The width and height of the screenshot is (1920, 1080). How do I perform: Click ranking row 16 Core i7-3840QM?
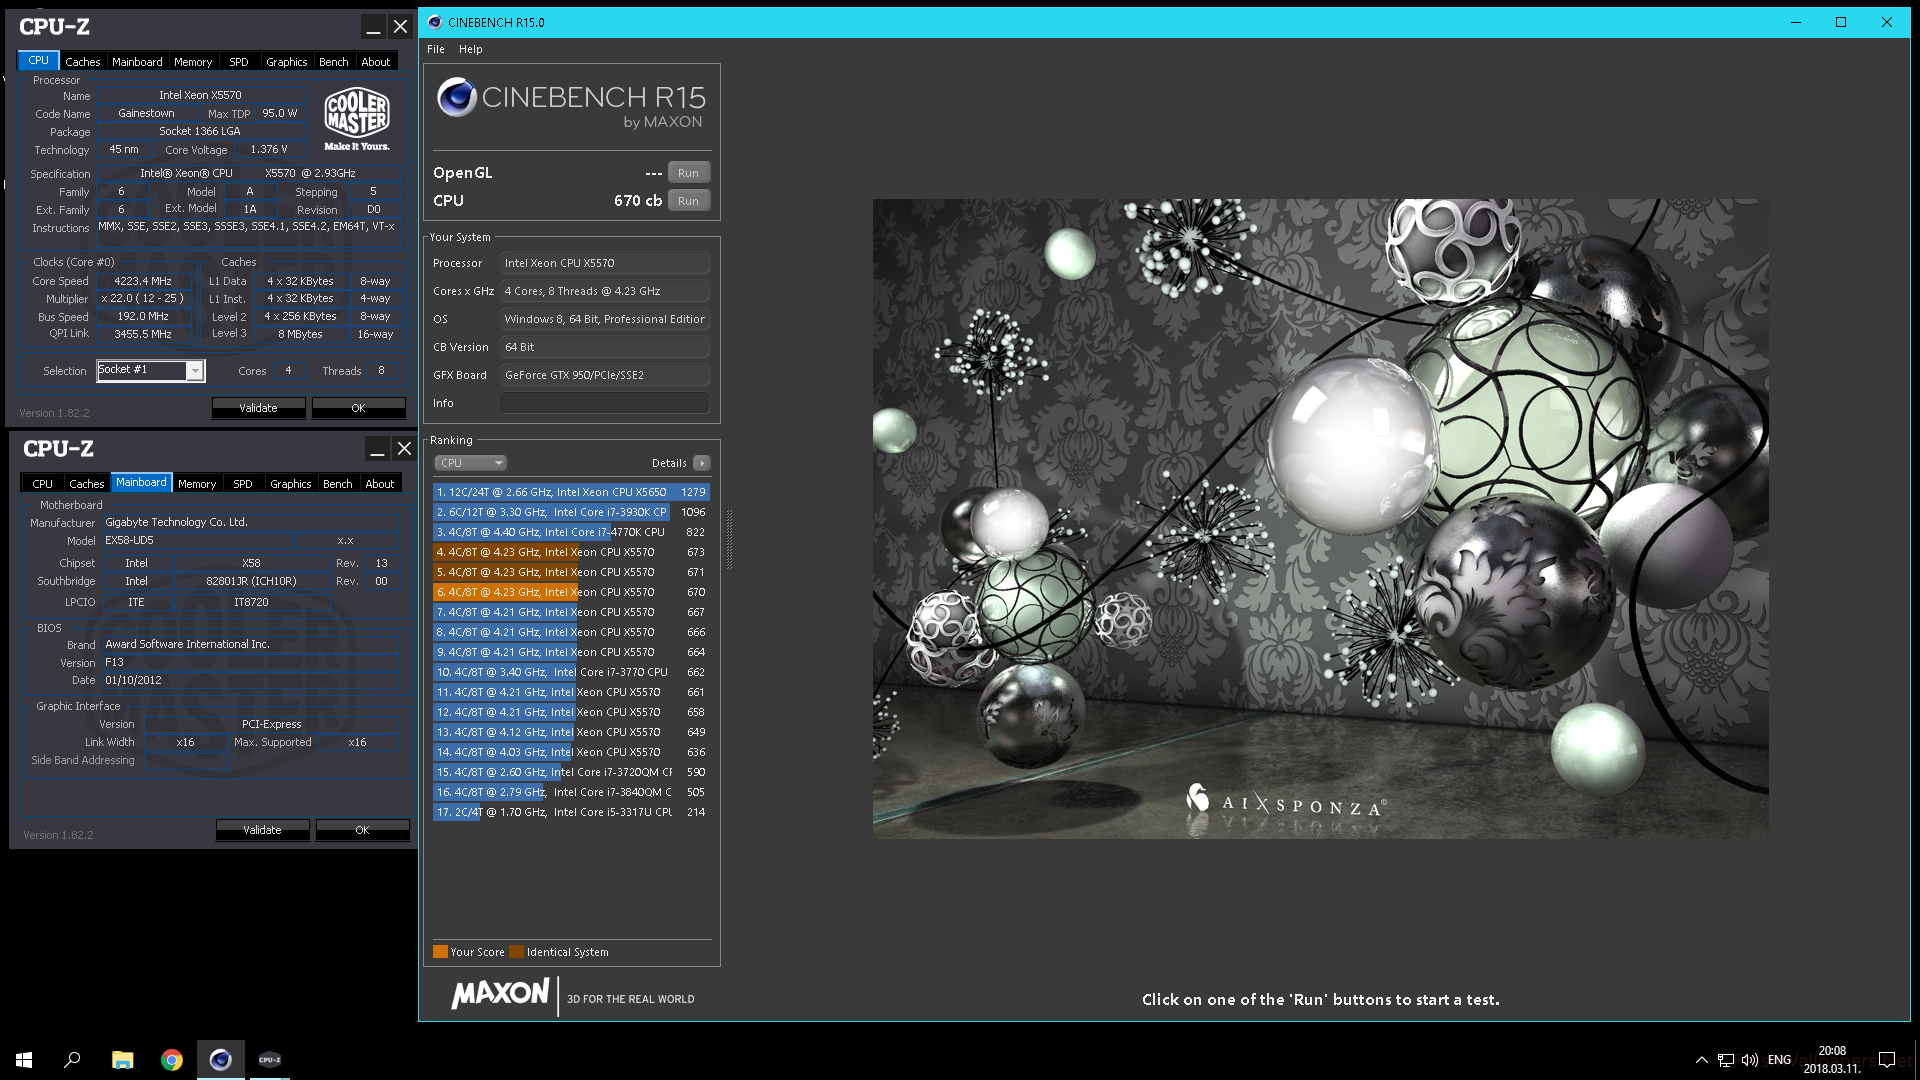[x=571, y=792]
